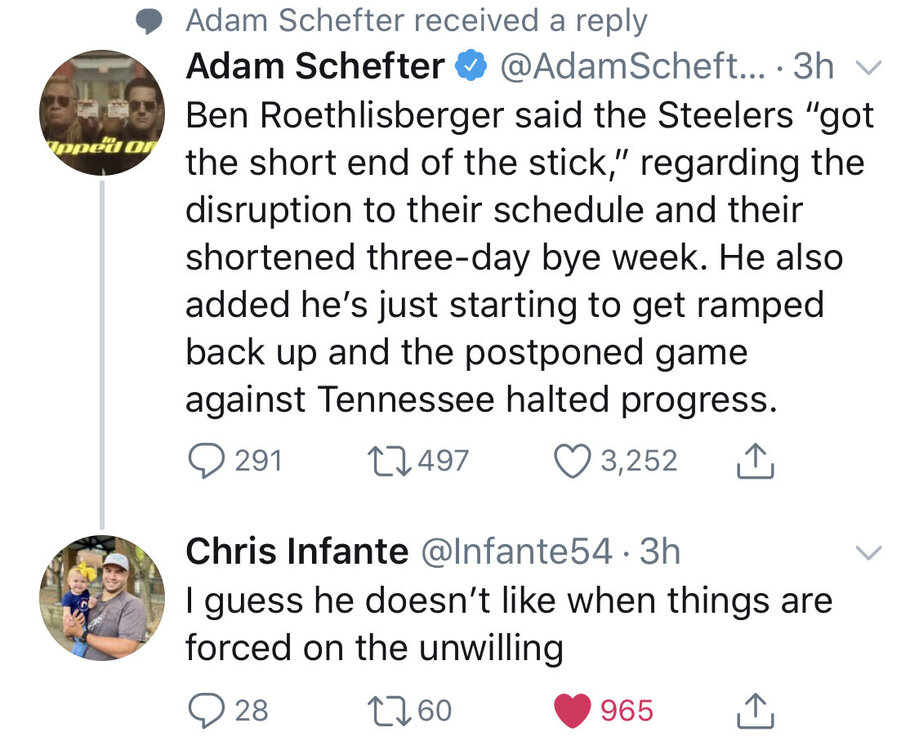
Task: Unlike Chris Infante's reply
Action: [x=572, y=711]
